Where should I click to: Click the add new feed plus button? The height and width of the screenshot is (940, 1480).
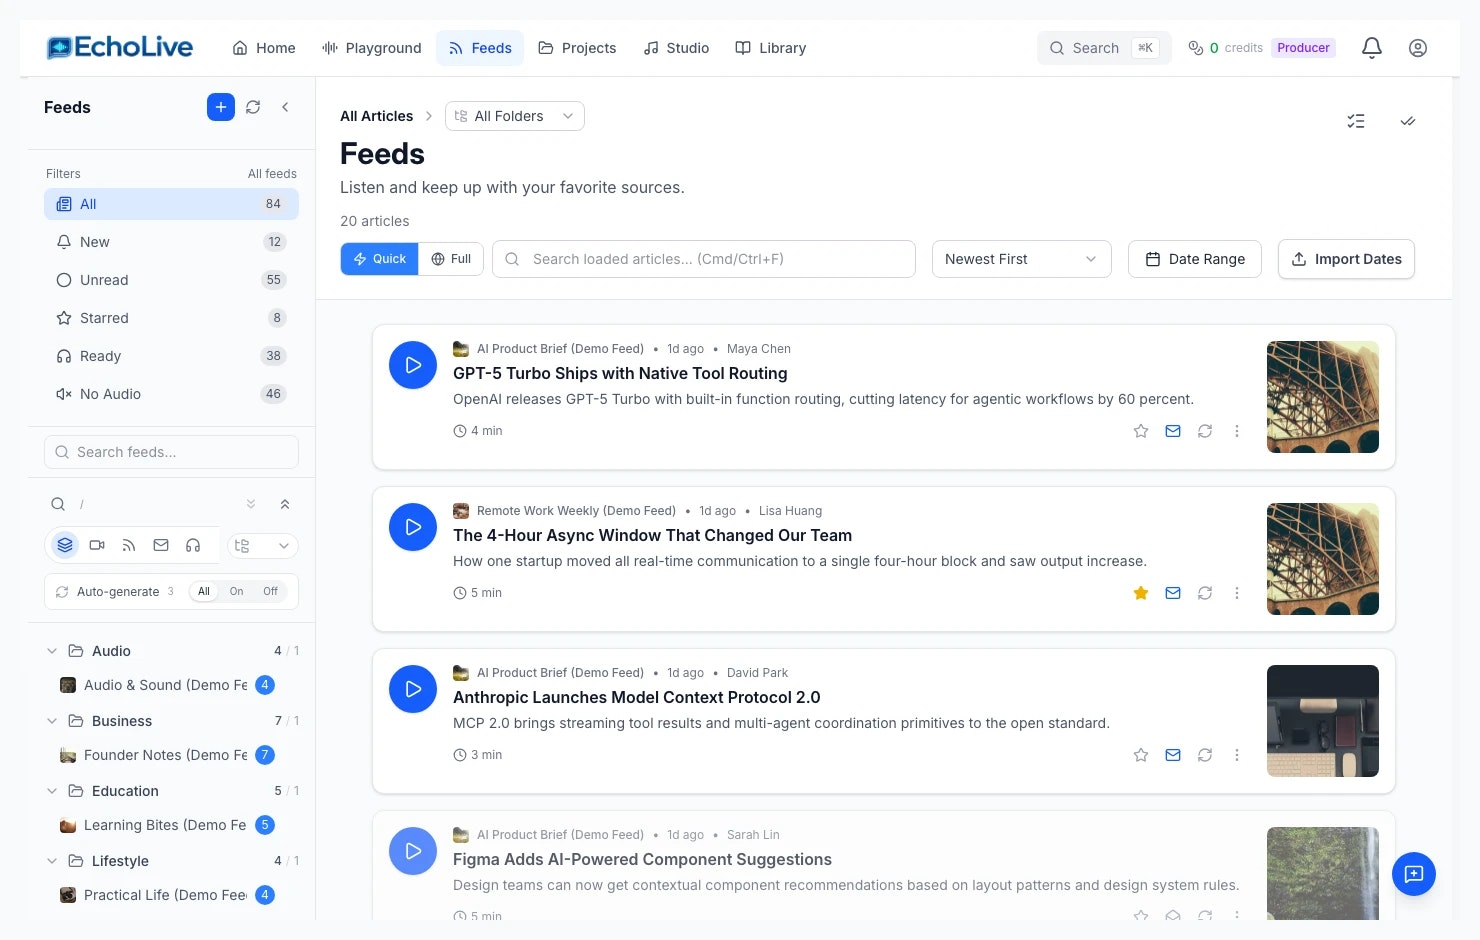220,107
